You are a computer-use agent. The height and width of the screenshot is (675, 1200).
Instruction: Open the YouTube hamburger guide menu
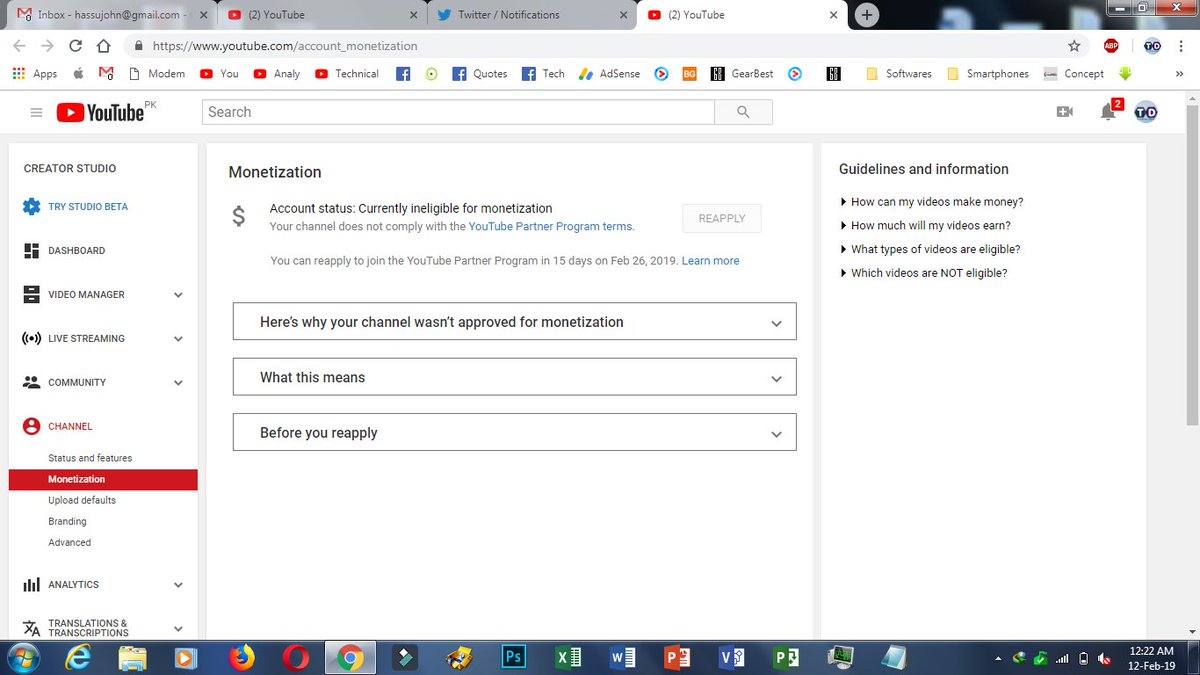coord(36,113)
